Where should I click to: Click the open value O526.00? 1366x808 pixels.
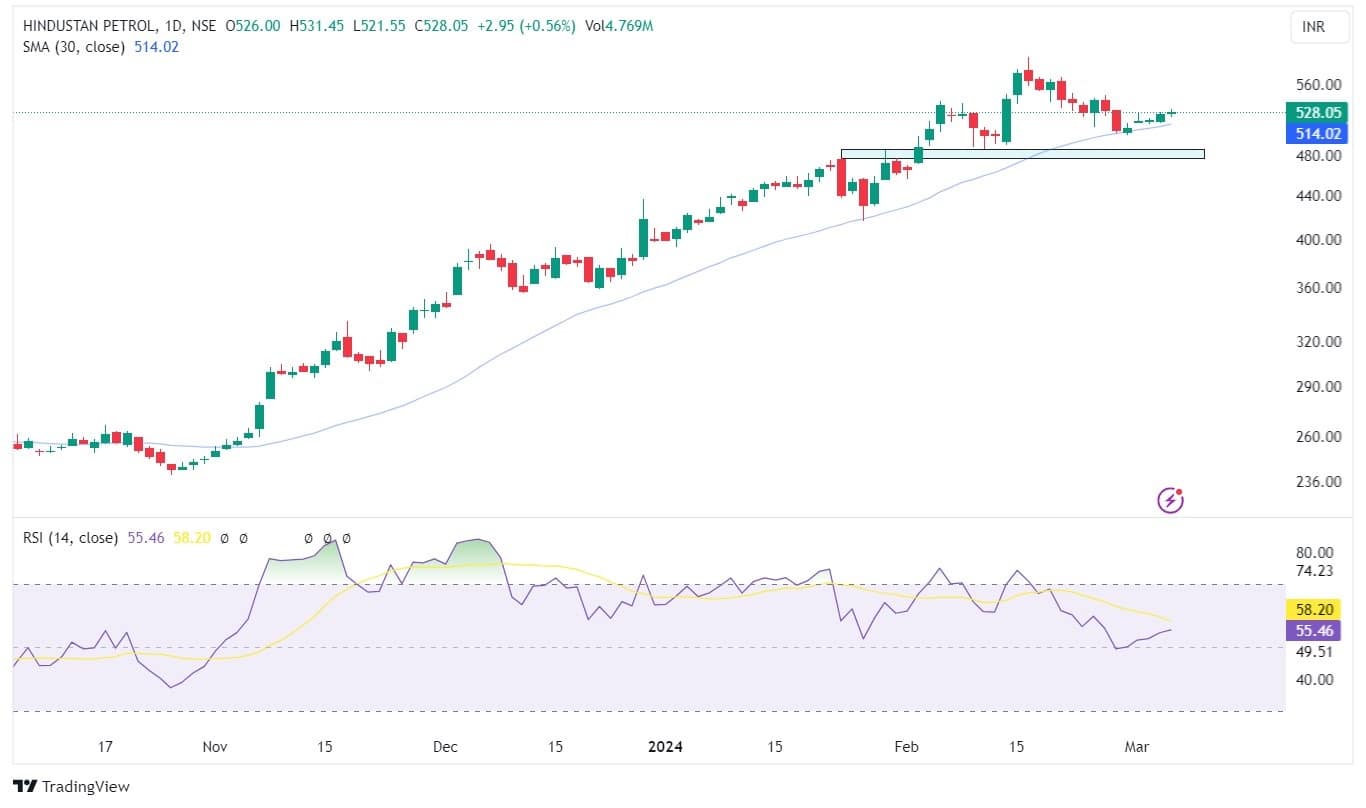[x=255, y=26]
